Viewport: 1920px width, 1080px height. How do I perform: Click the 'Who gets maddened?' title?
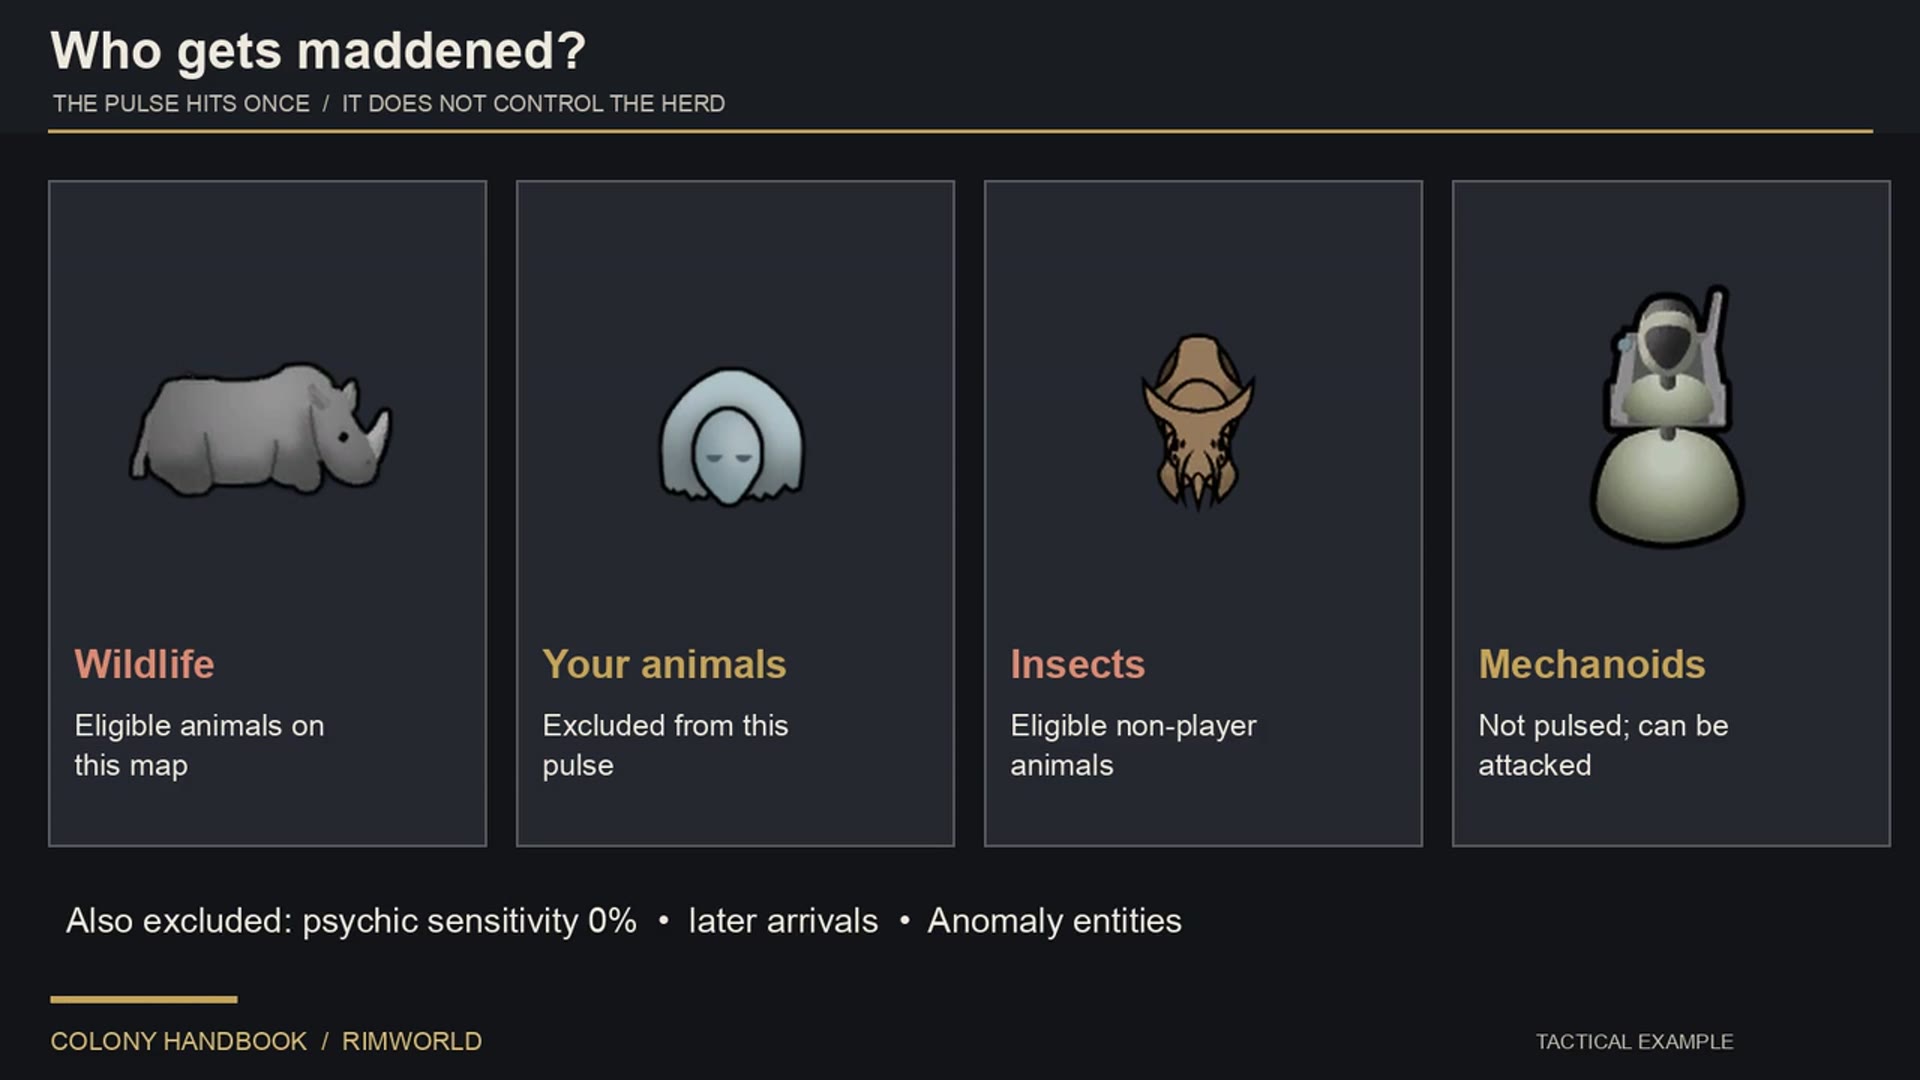pos(318,50)
